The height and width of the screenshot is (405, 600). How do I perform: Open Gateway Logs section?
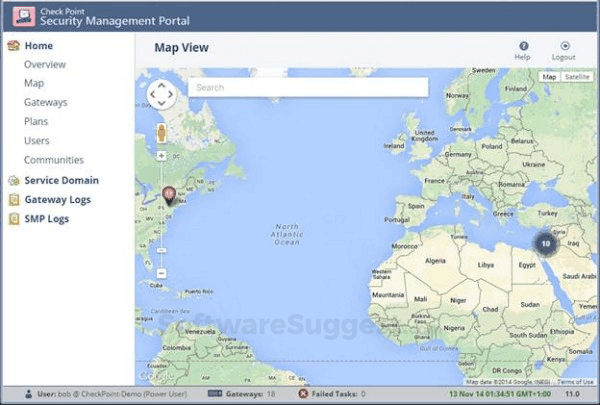tap(58, 200)
